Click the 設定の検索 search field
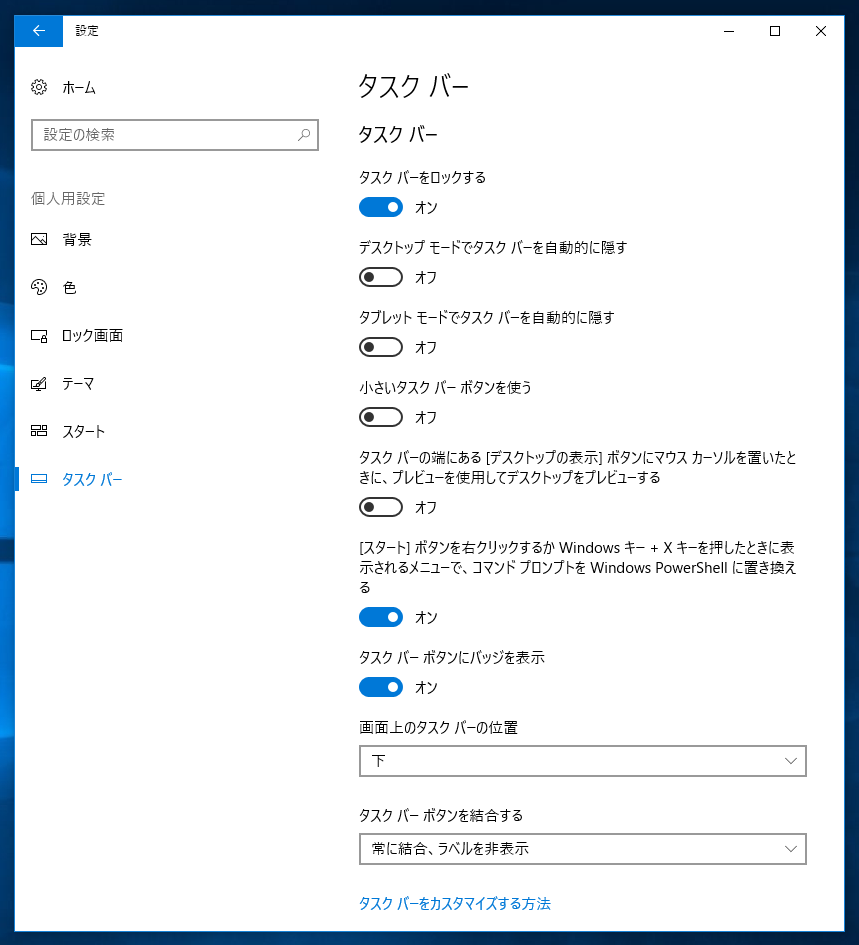The height and width of the screenshot is (945, 859). 175,135
